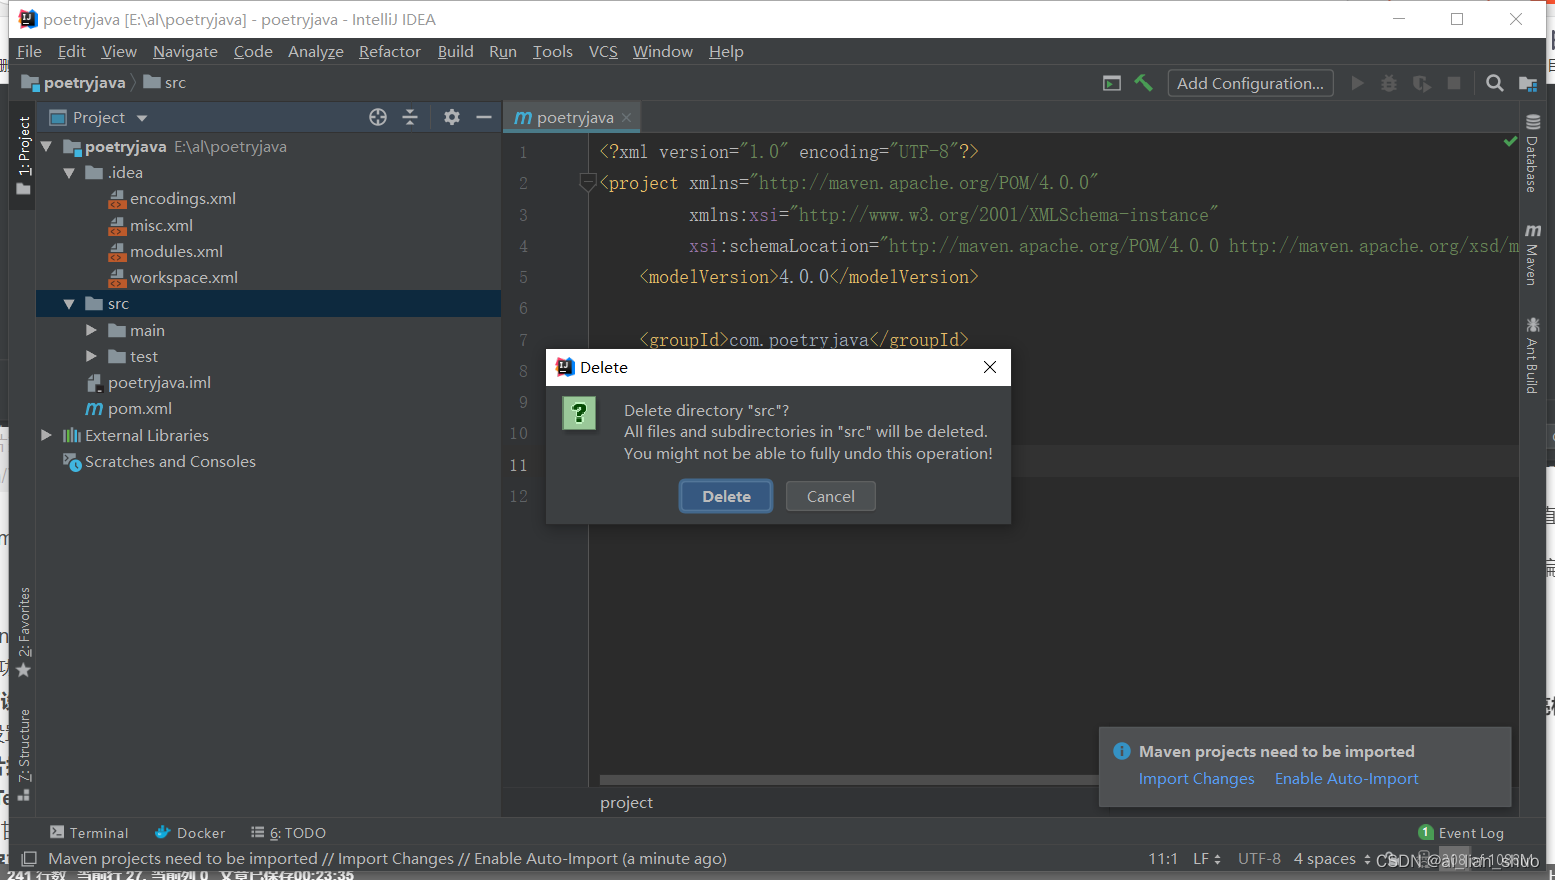Open the Help menu
This screenshot has width=1555, height=880.
(726, 51)
